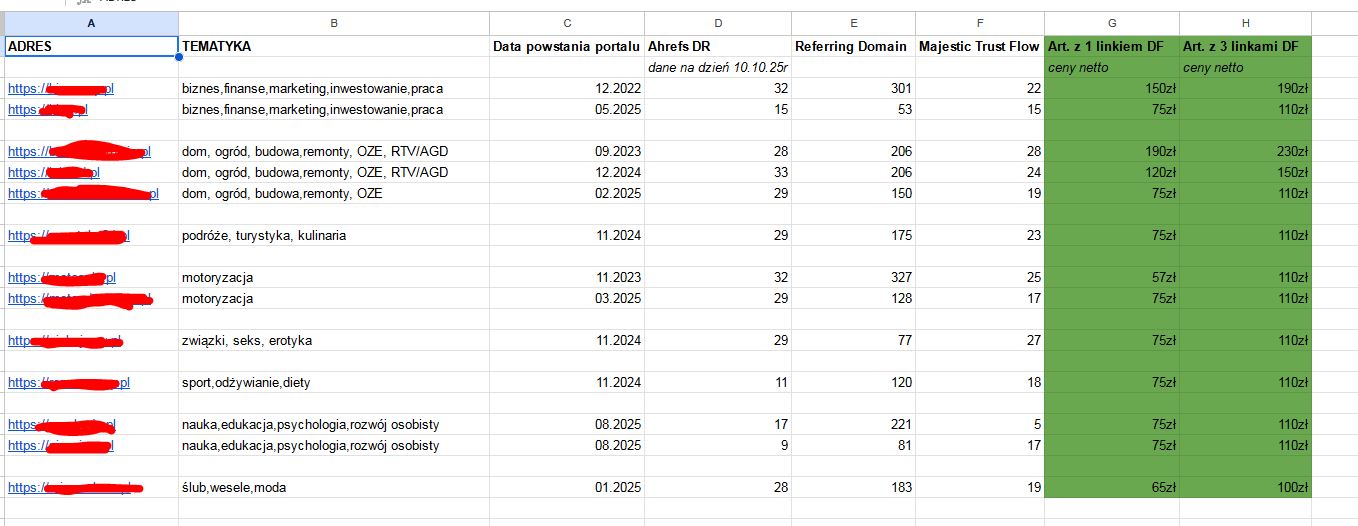The width and height of the screenshot is (1358, 526).
Task: Select the column D header
Action: (x=717, y=23)
